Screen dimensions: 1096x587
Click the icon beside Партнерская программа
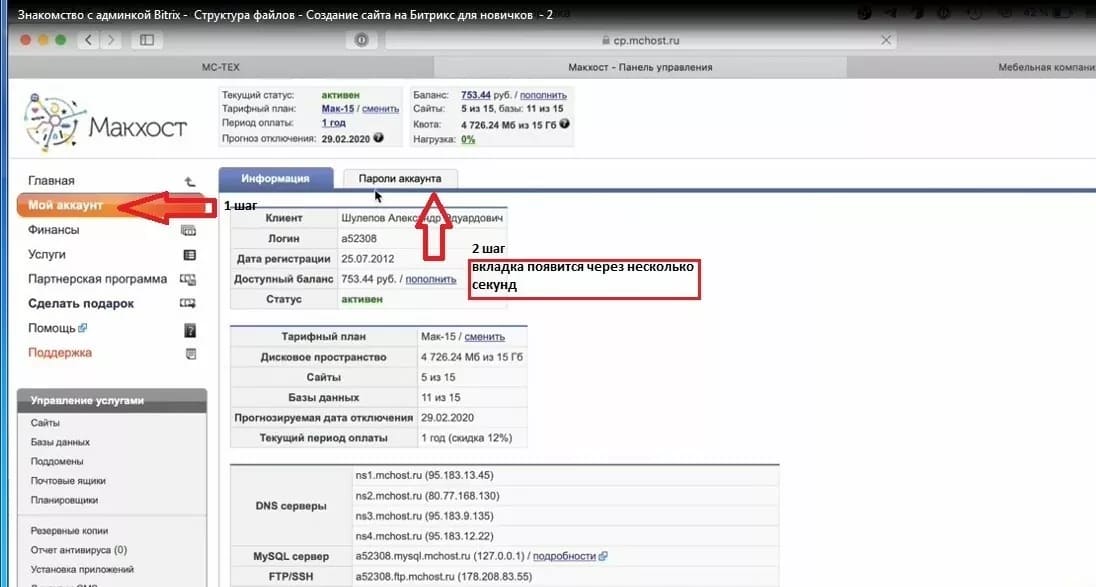coord(187,280)
